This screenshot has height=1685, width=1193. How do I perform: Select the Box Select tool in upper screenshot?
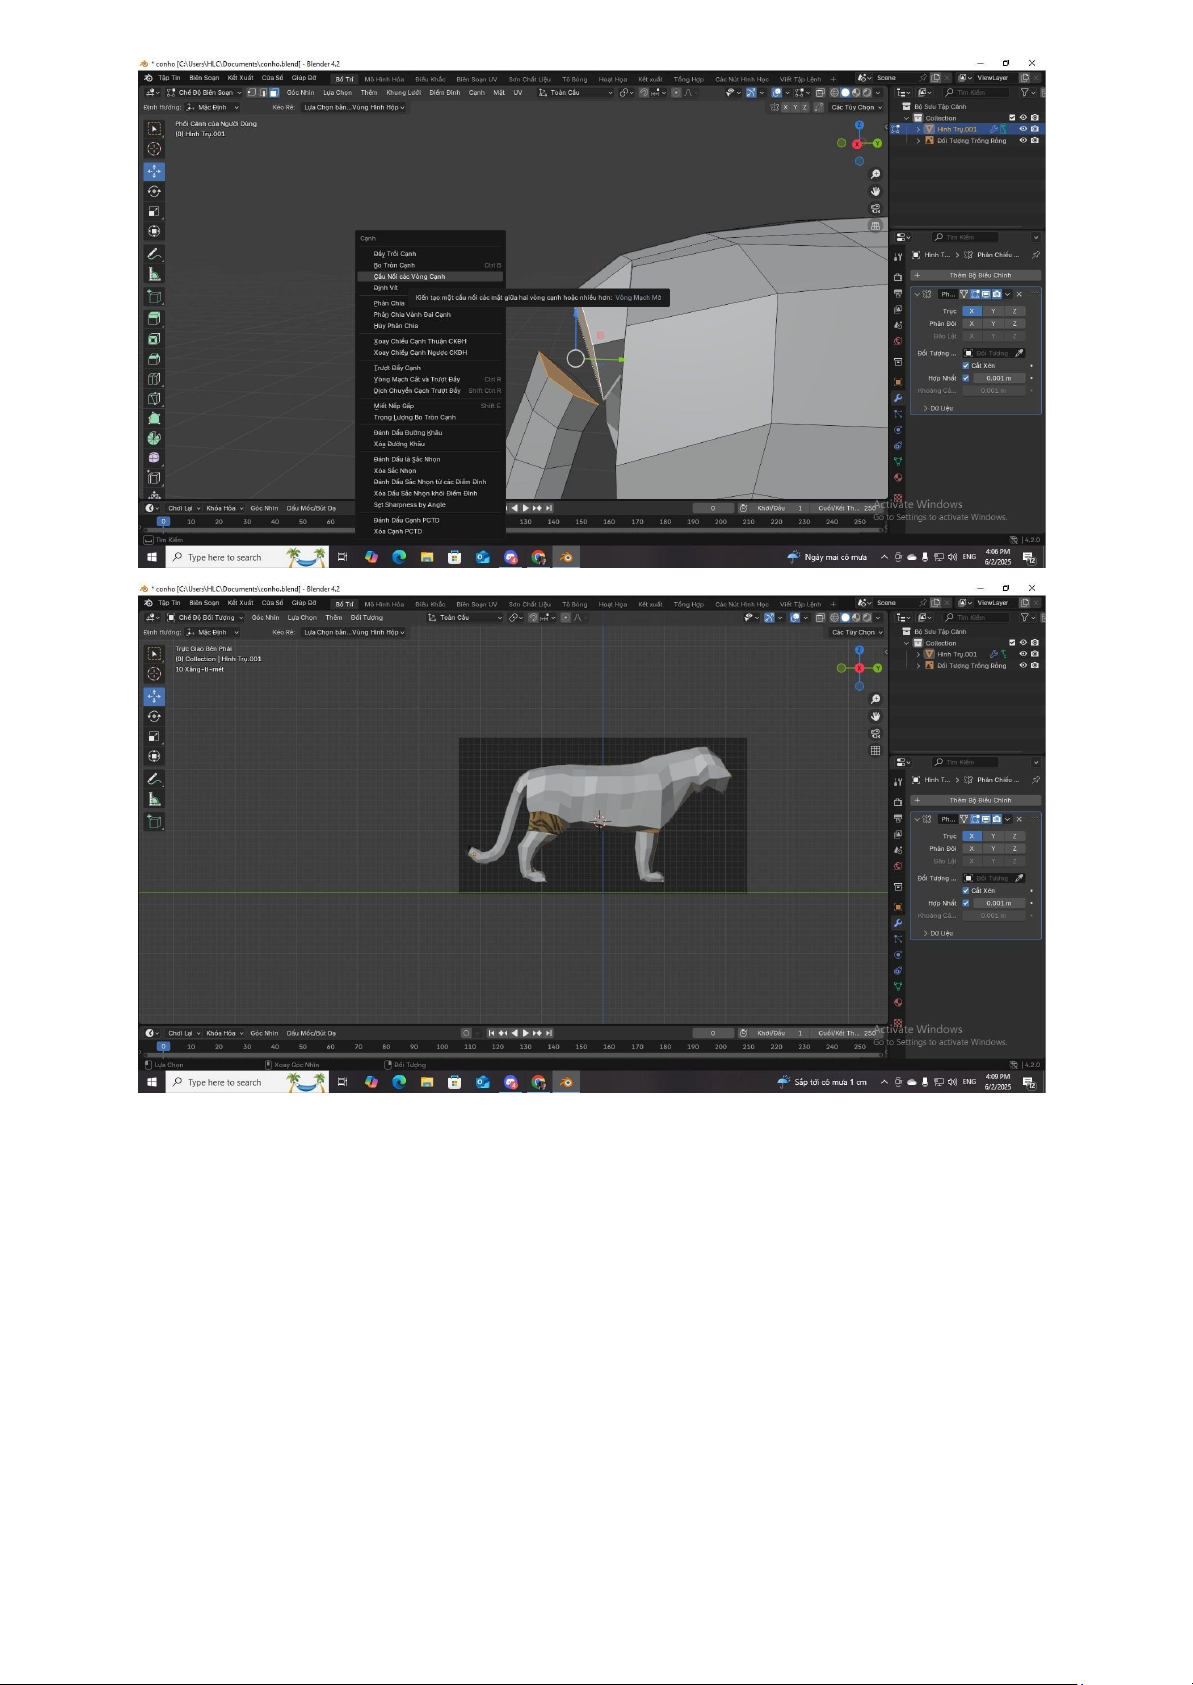pos(154,128)
